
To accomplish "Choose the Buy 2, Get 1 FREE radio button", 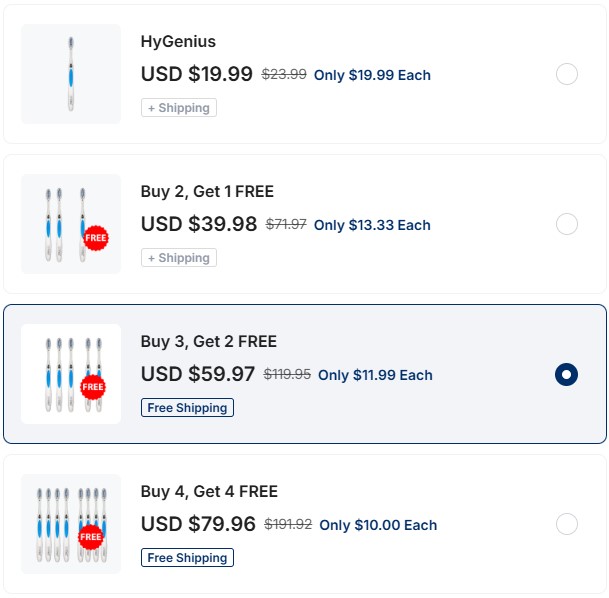I will click(x=566, y=224).
